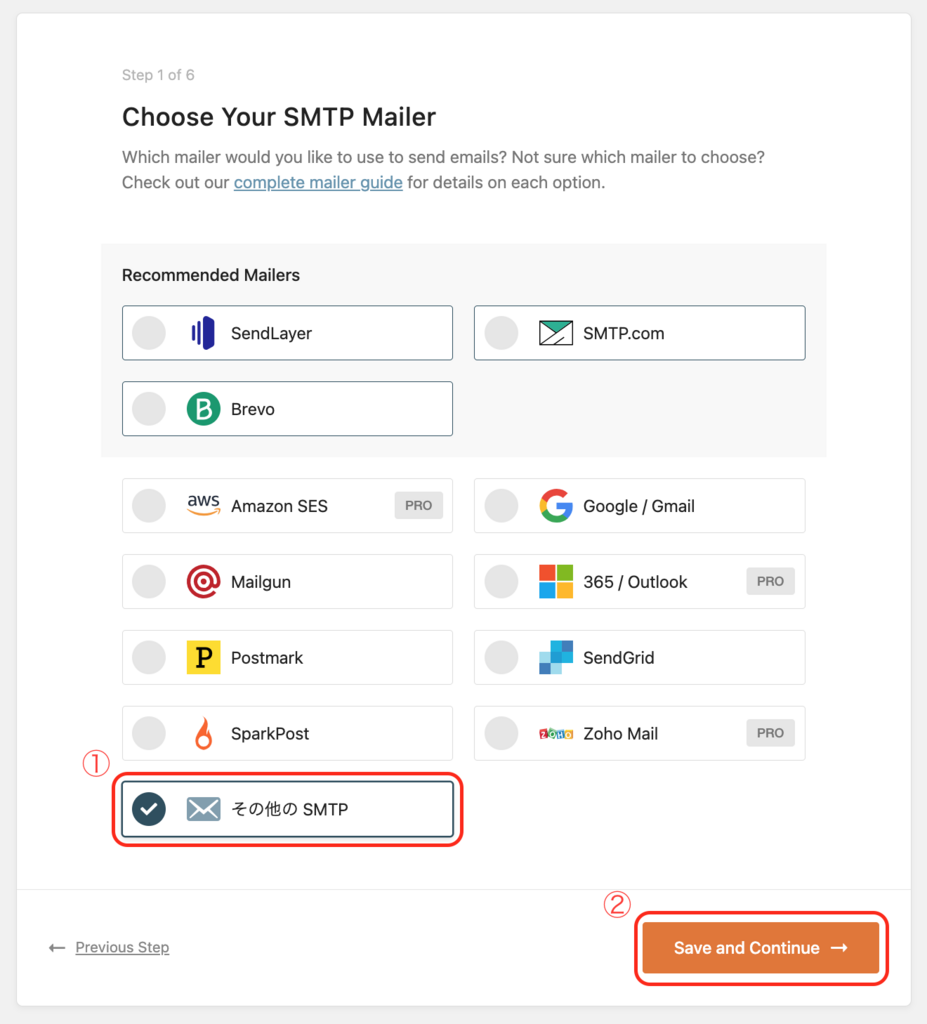Select the SendLayer radio button
Screen dimensions: 927x1024
click(x=149, y=333)
